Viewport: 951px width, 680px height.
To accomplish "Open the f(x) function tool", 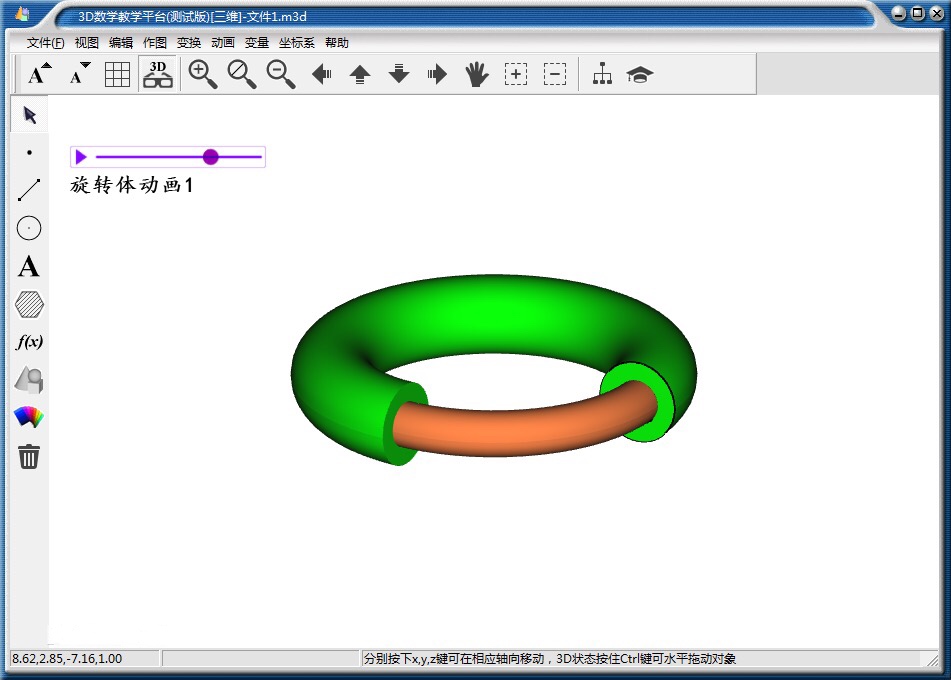I will pos(29,342).
